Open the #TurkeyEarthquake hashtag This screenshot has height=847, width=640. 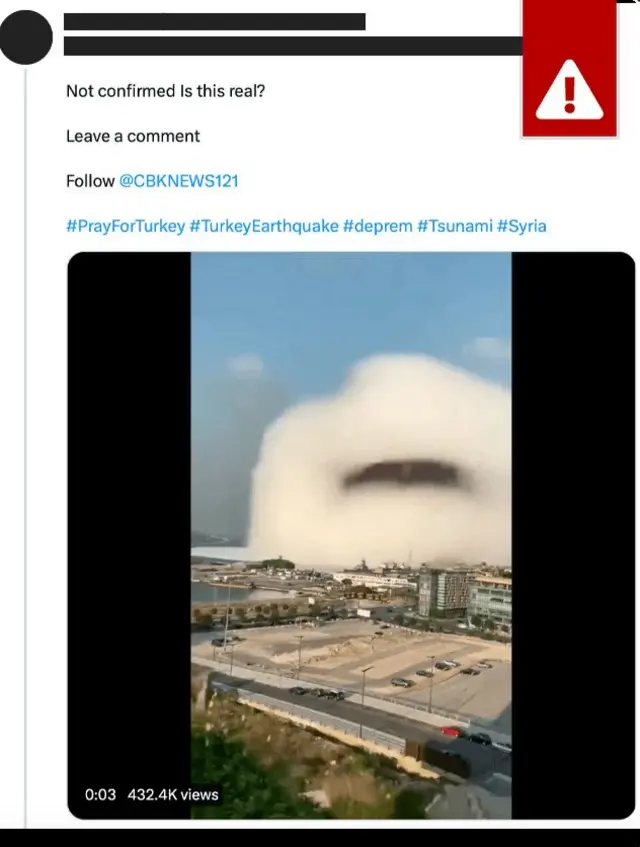tap(264, 226)
